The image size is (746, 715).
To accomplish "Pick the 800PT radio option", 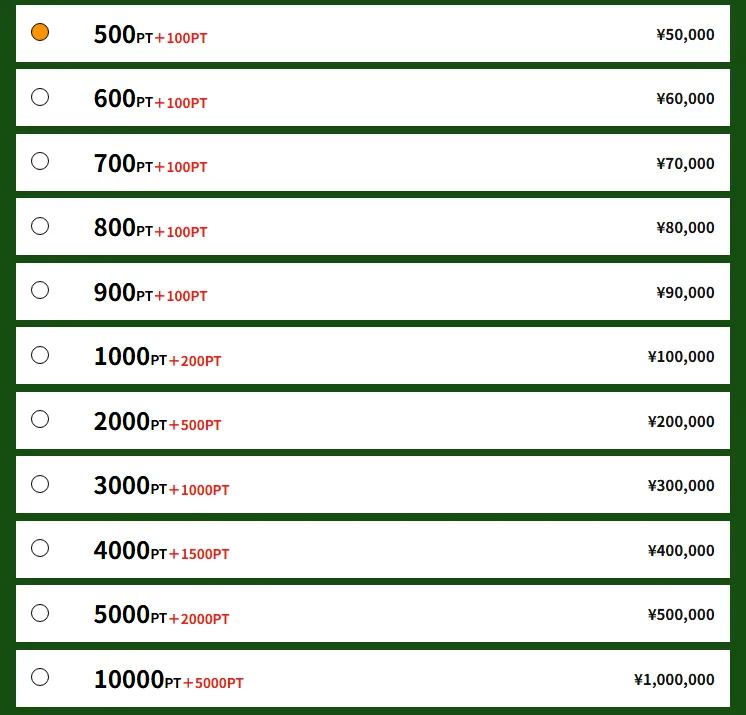I will (40, 226).
